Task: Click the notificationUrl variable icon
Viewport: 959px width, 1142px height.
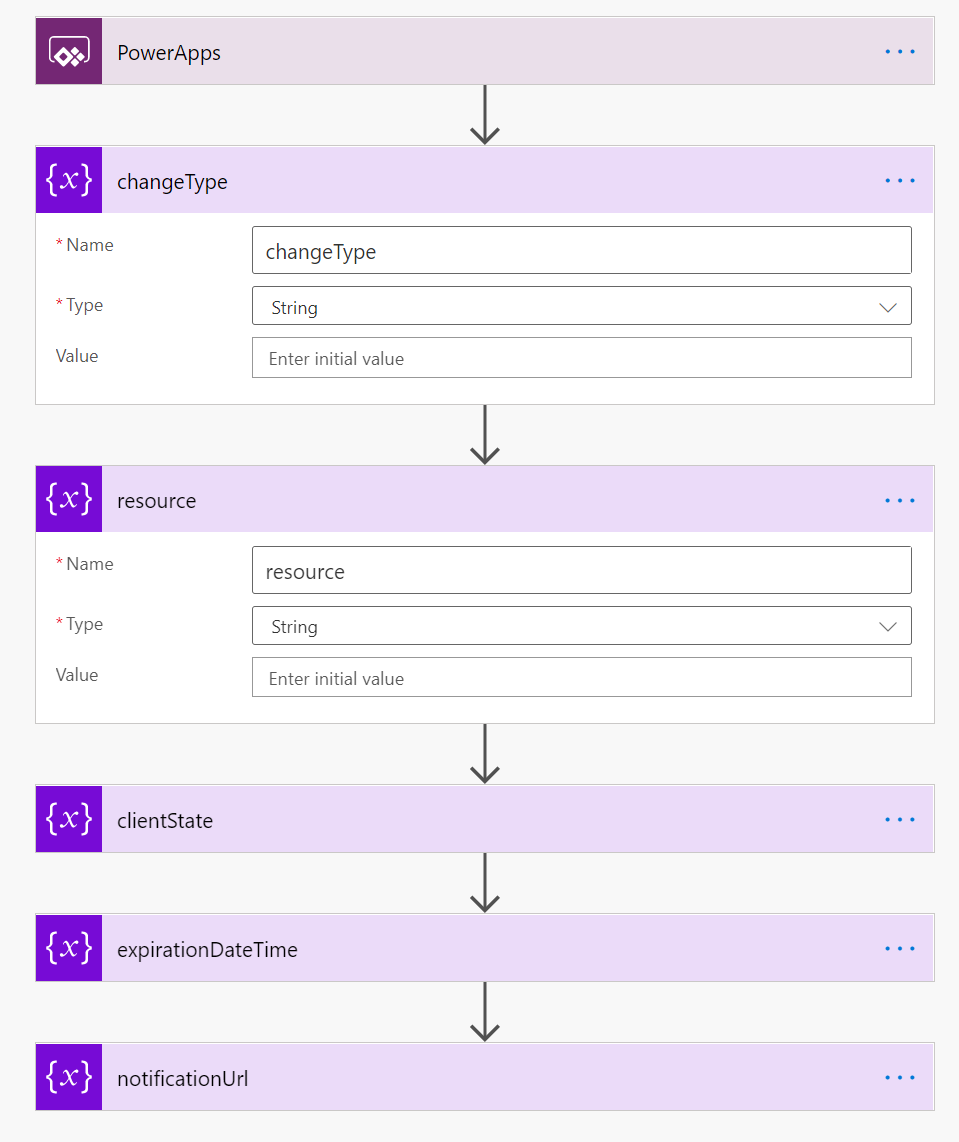Action: point(69,1076)
